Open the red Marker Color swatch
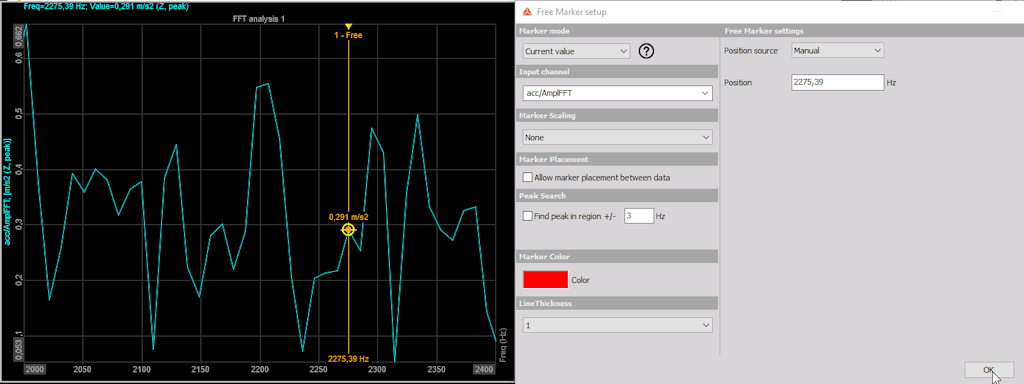Screen dimensions: 1024x384 click(545, 280)
